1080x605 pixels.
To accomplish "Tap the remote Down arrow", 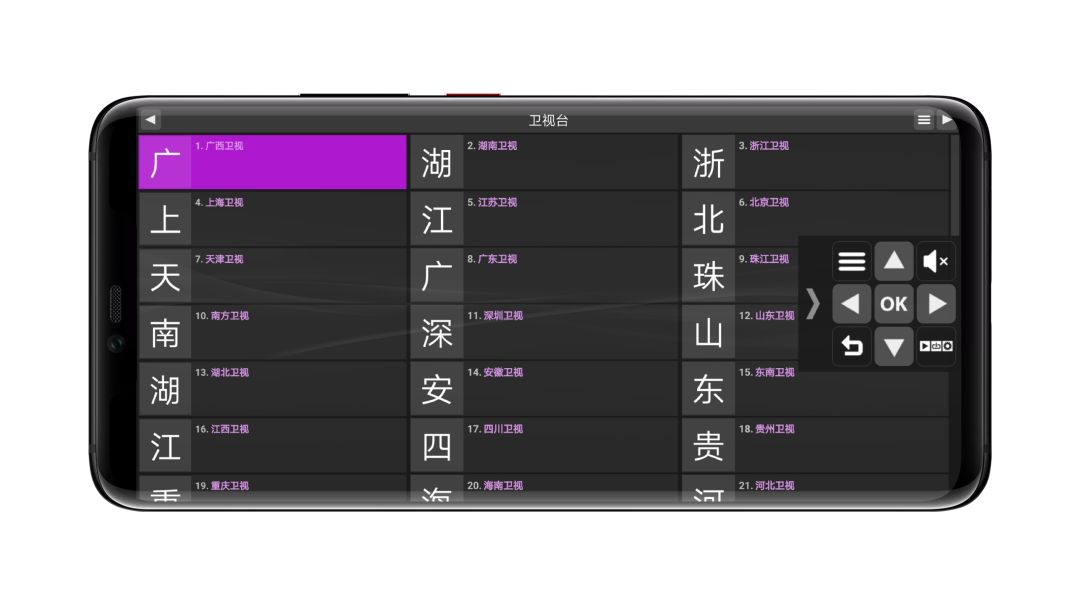I will (x=894, y=346).
